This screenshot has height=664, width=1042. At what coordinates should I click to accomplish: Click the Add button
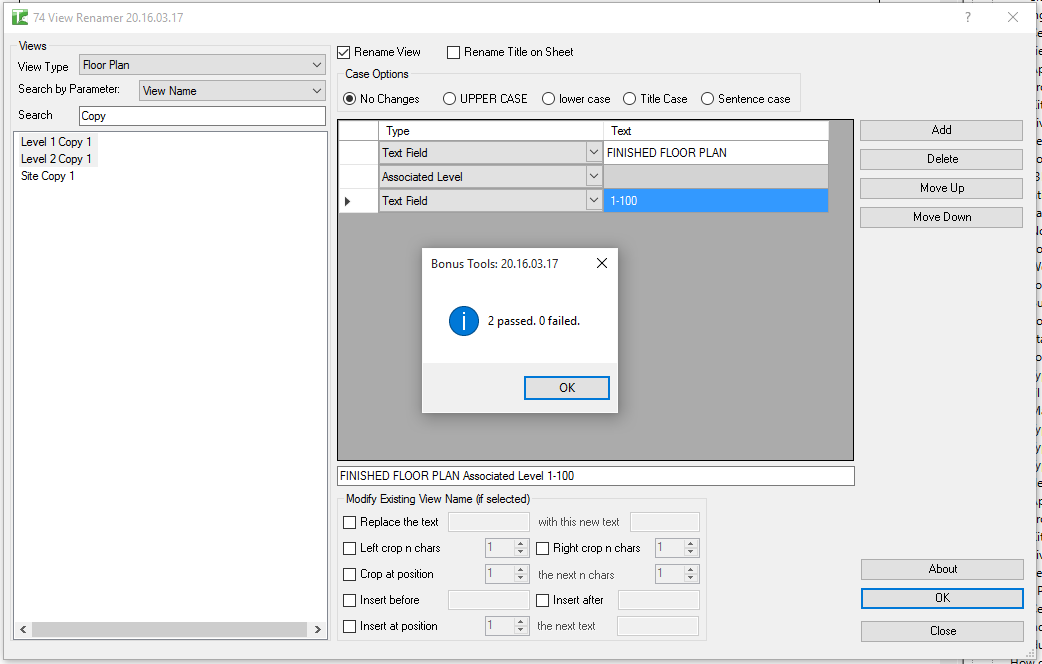click(940, 130)
